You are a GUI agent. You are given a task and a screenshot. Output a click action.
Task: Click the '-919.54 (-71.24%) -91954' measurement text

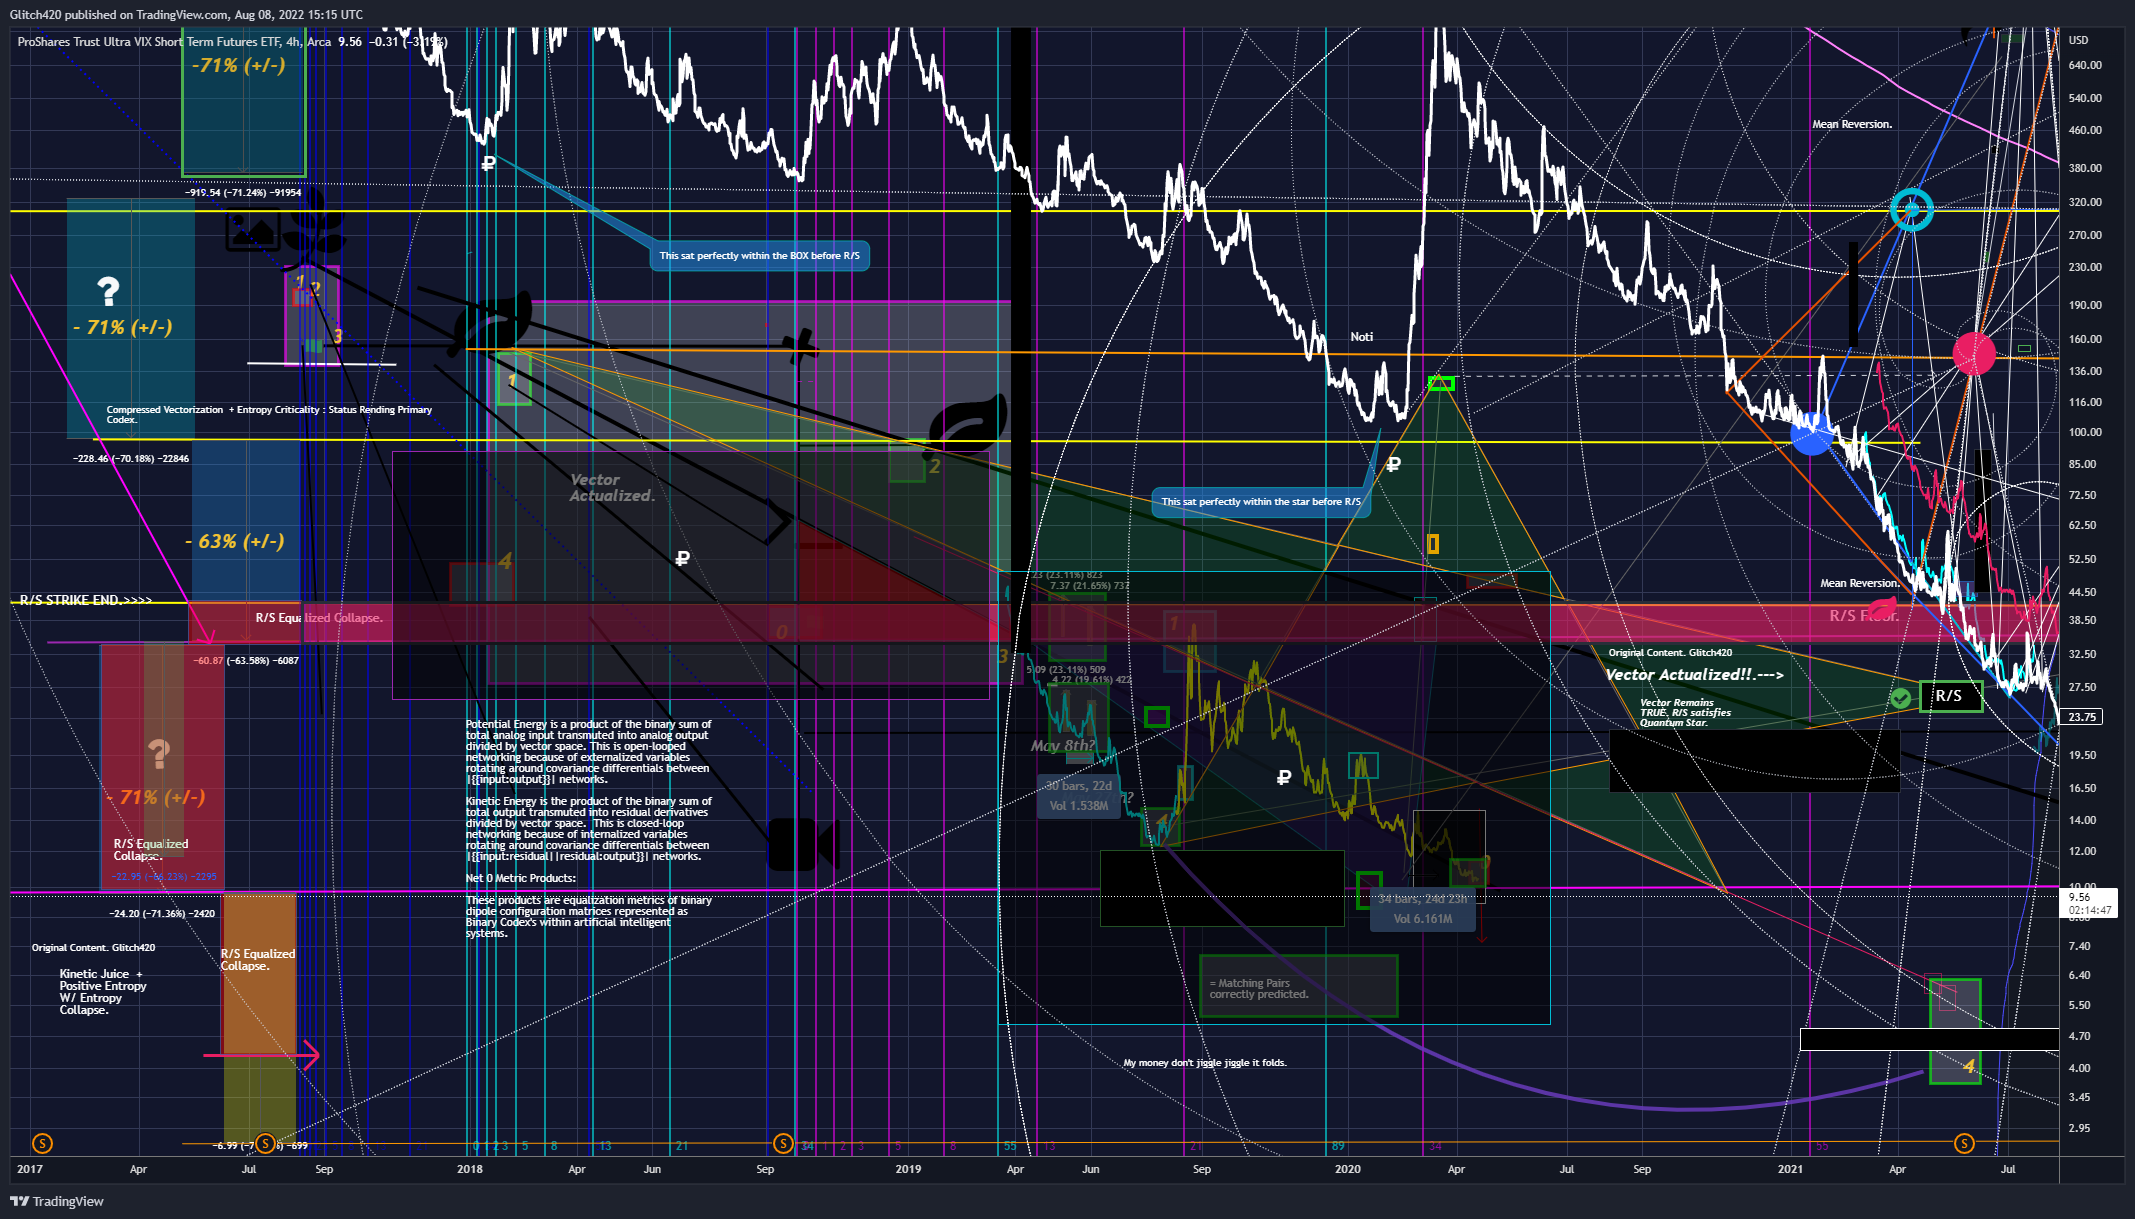(243, 192)
